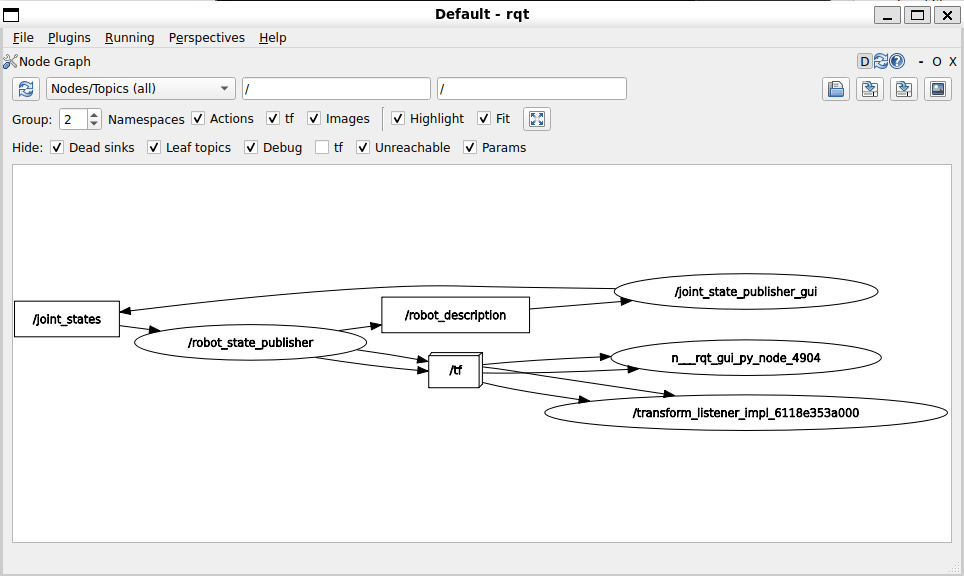Click the dock D icon in plugin header
This screenshot has height=576, width=964.
click(x=864, y=61)
